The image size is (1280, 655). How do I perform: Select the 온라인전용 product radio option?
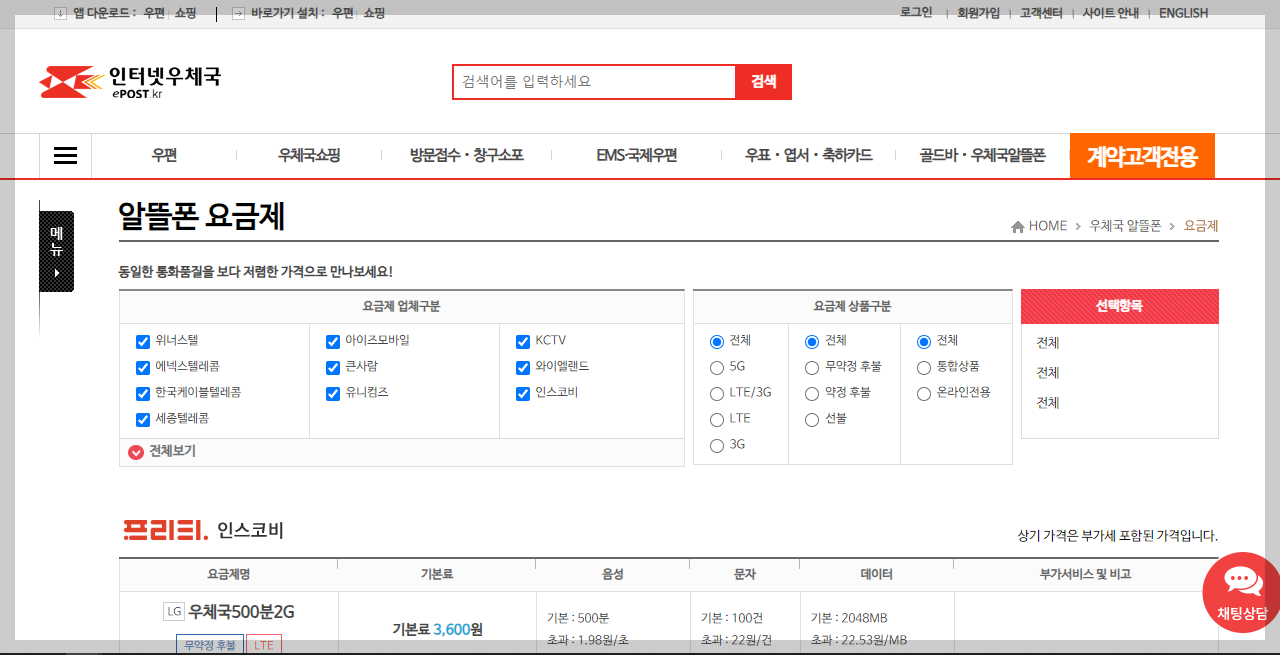pyautogui.click(x=923, y=393)
